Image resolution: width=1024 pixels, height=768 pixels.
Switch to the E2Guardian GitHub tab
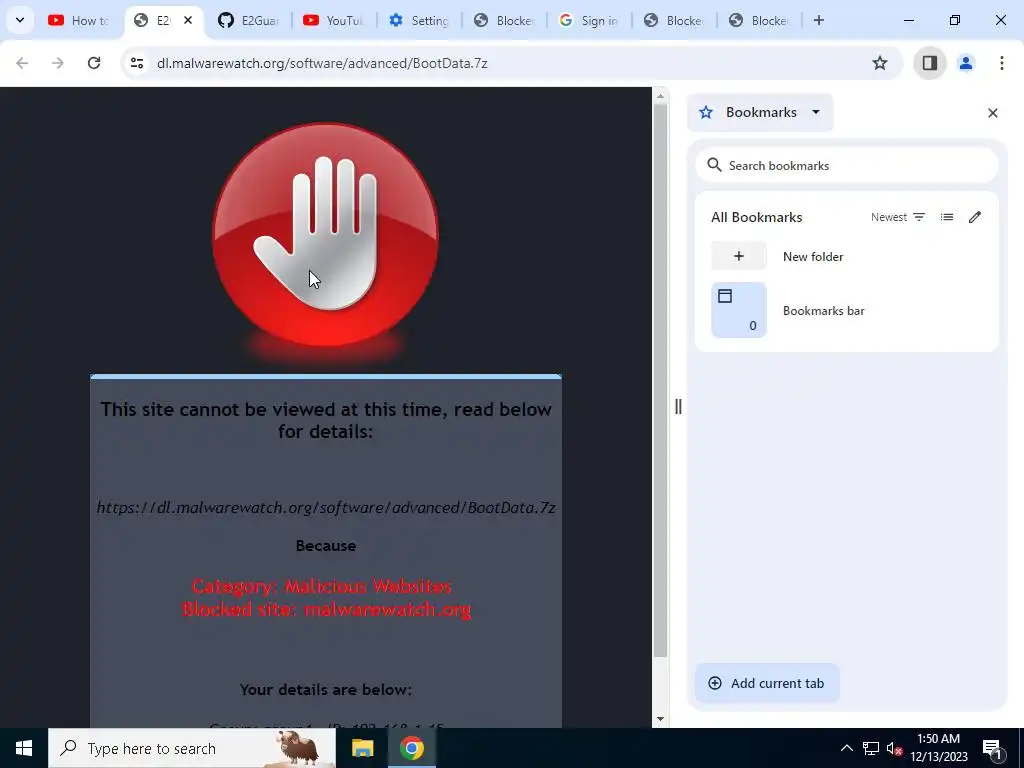(248, 20)
